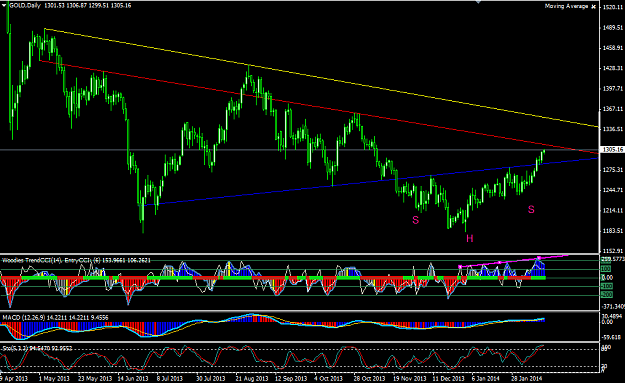
Task: Click the 8 Jul 2013 date label
Action: [x=169, y=378]
